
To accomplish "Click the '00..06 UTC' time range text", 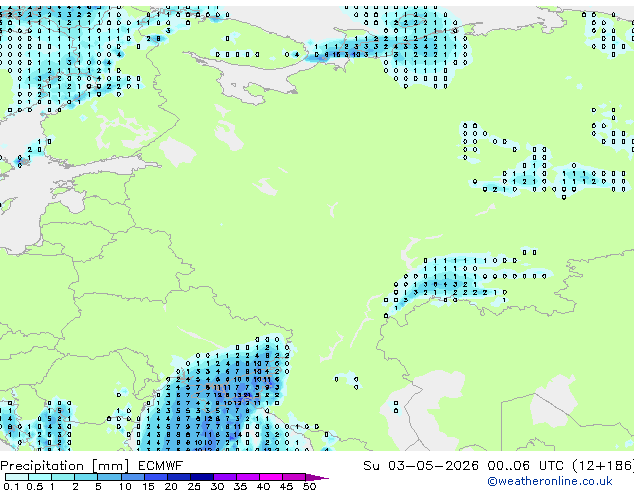I will coord(525,466).
